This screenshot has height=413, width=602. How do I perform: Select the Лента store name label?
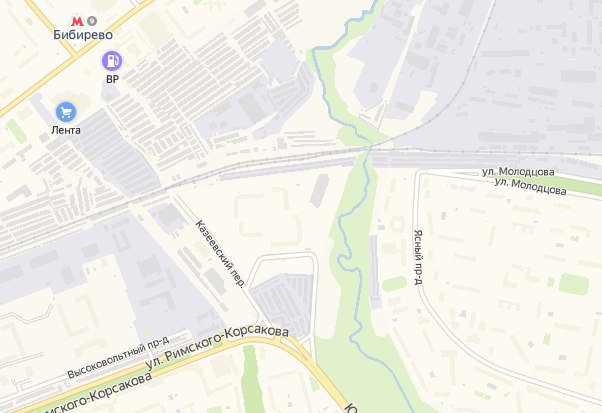coord(66,130)
